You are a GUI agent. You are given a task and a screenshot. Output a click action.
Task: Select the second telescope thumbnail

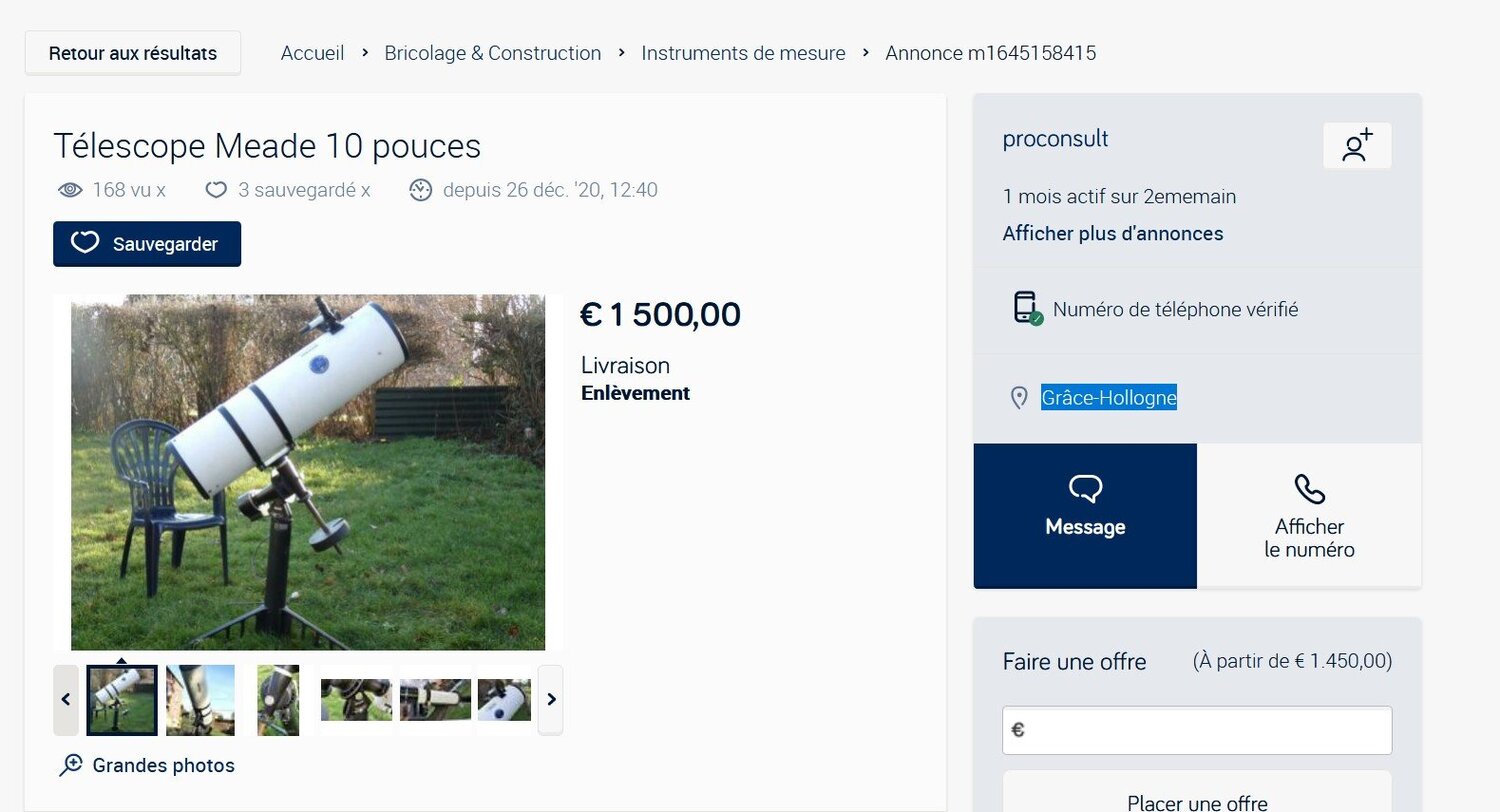[x=200, y=699]
